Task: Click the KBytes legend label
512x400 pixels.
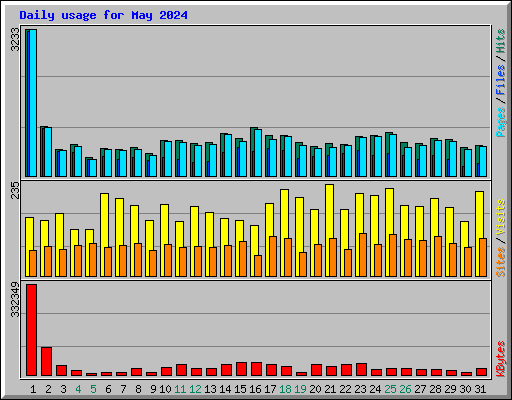Action: coord(501,359)
